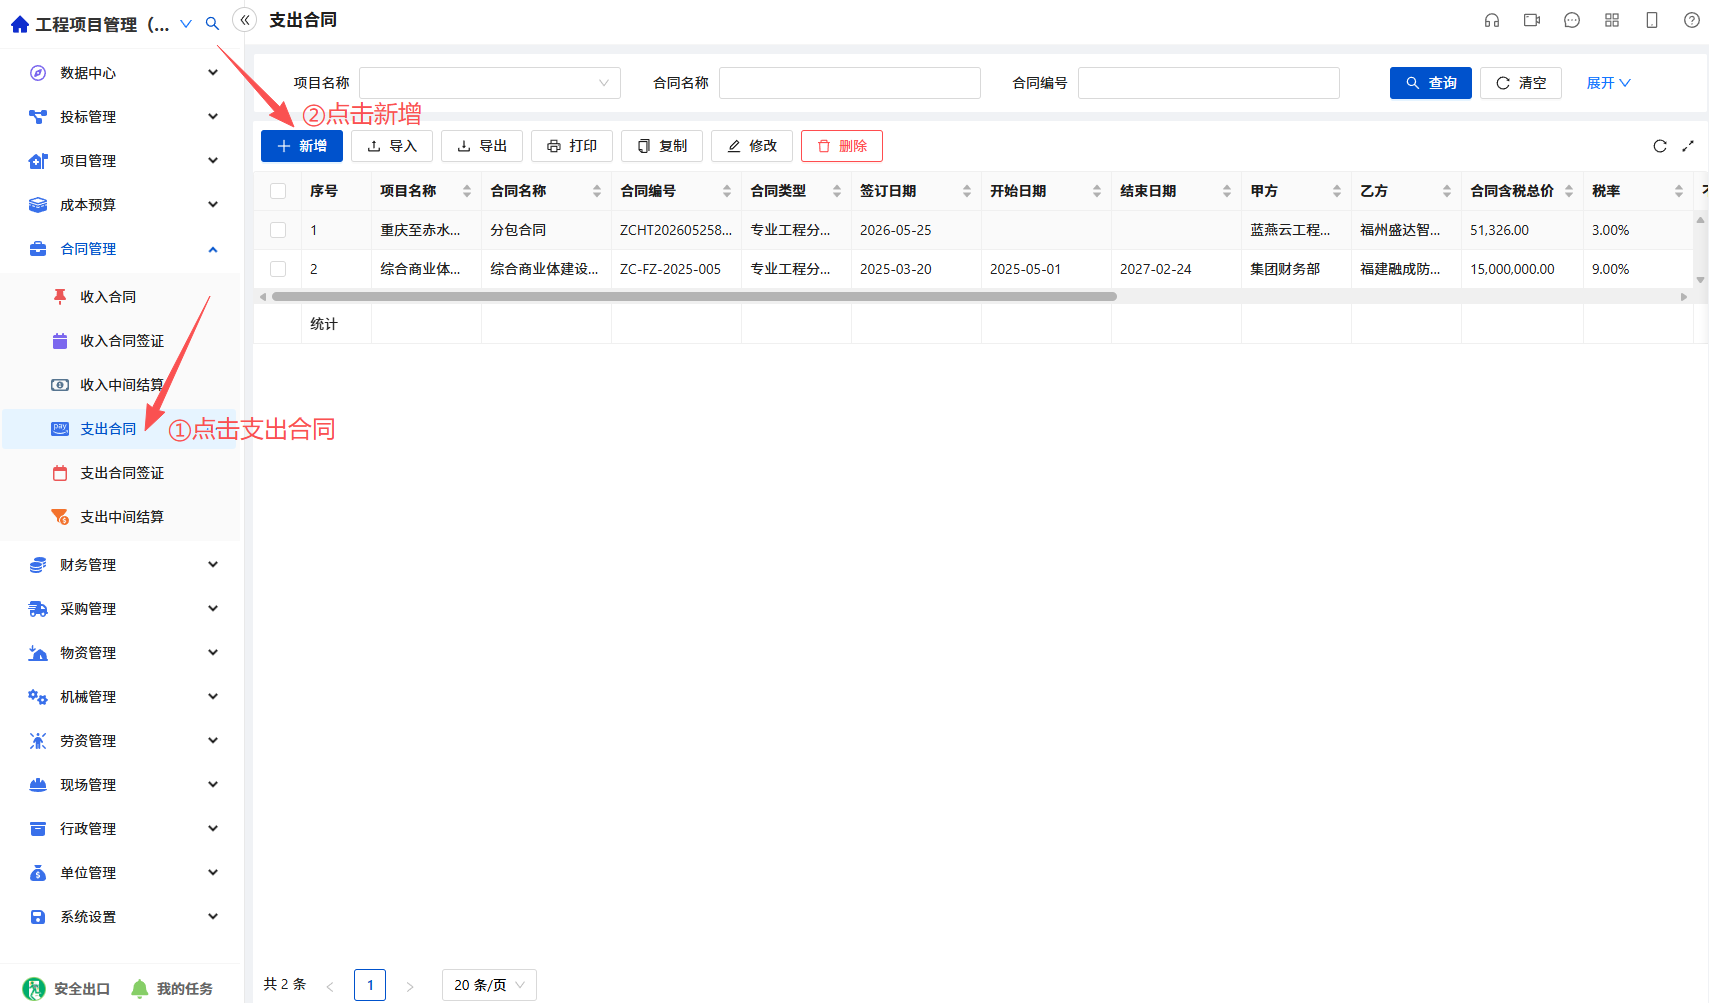Expand the 数据中心 menu chevron
The width and height of the screenshot is (1709, 1003).
tap(213, 73)
